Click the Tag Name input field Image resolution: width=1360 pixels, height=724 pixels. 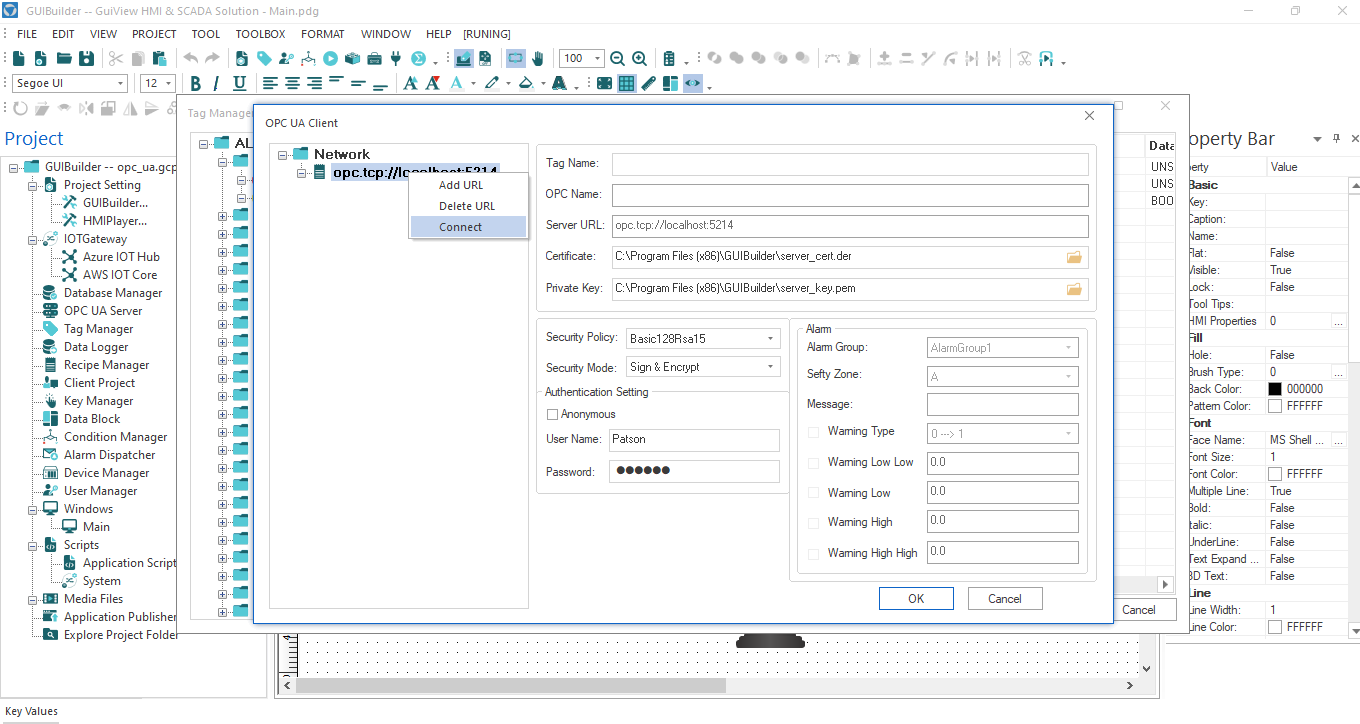pos(850,164)
